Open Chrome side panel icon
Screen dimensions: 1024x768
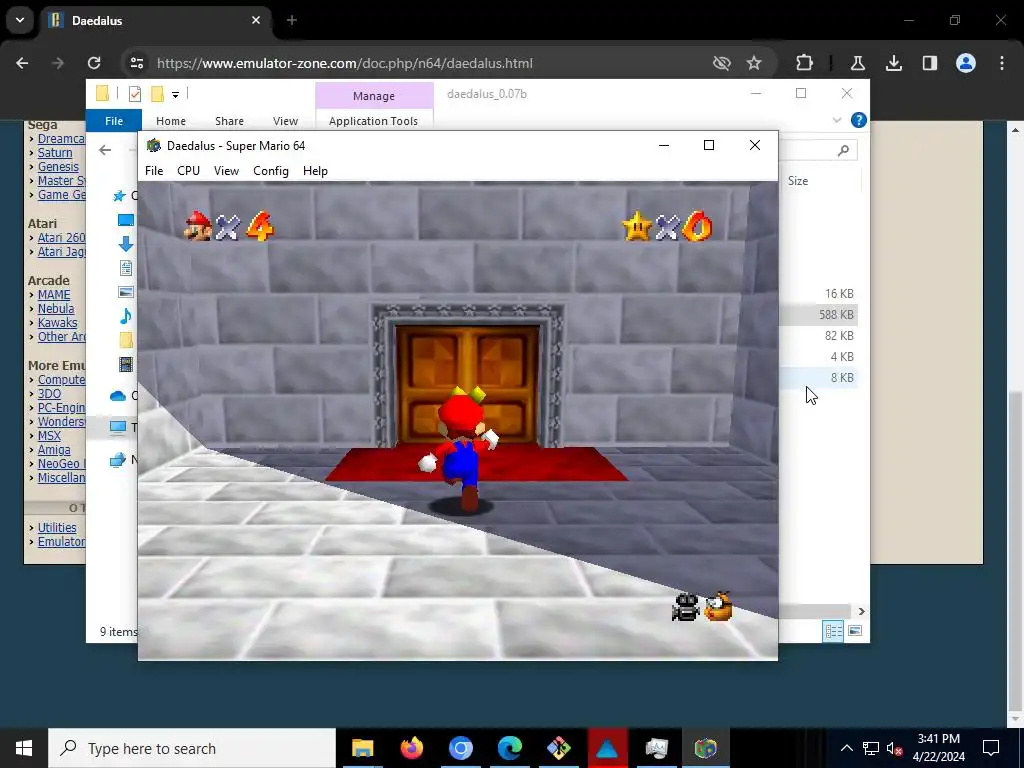tap(929, 63)
